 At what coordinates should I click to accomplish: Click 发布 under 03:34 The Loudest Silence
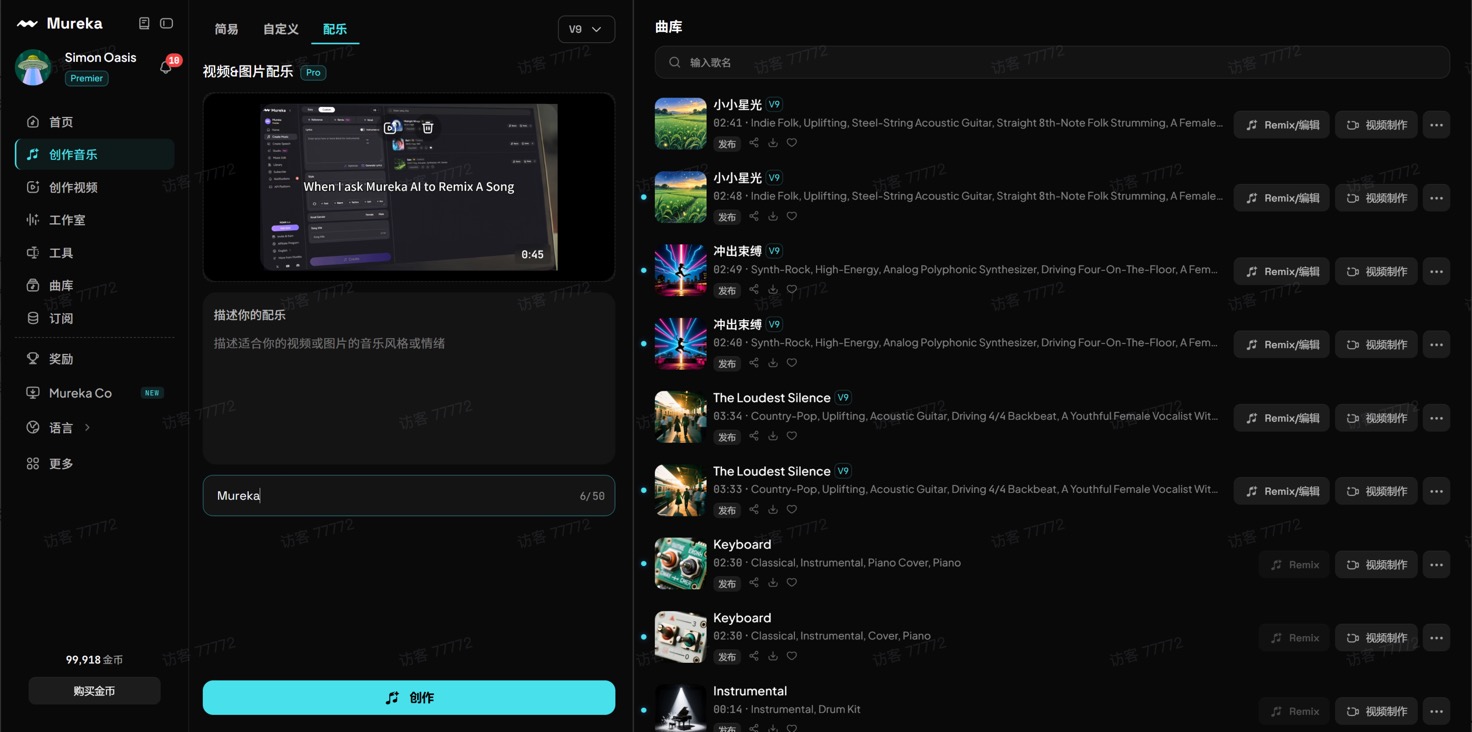727,437
